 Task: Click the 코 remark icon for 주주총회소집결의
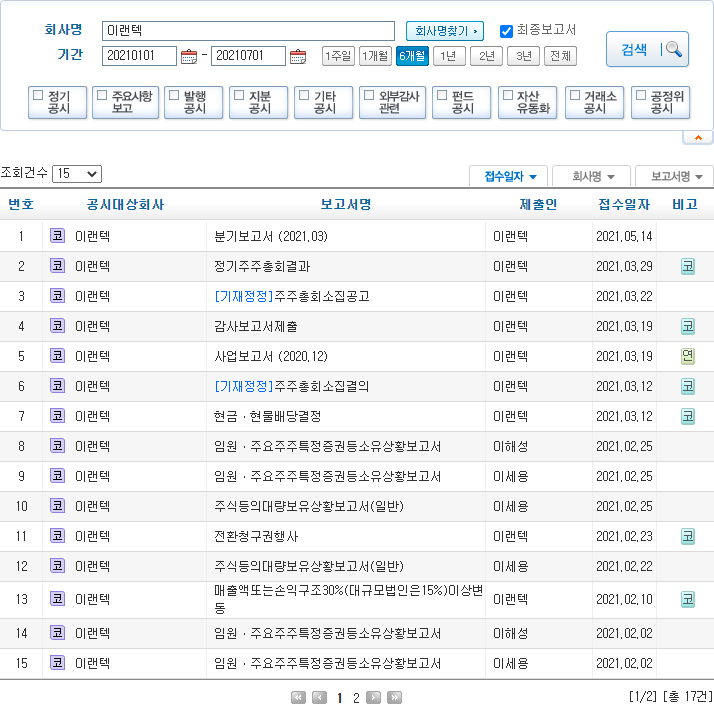(688, 386)
